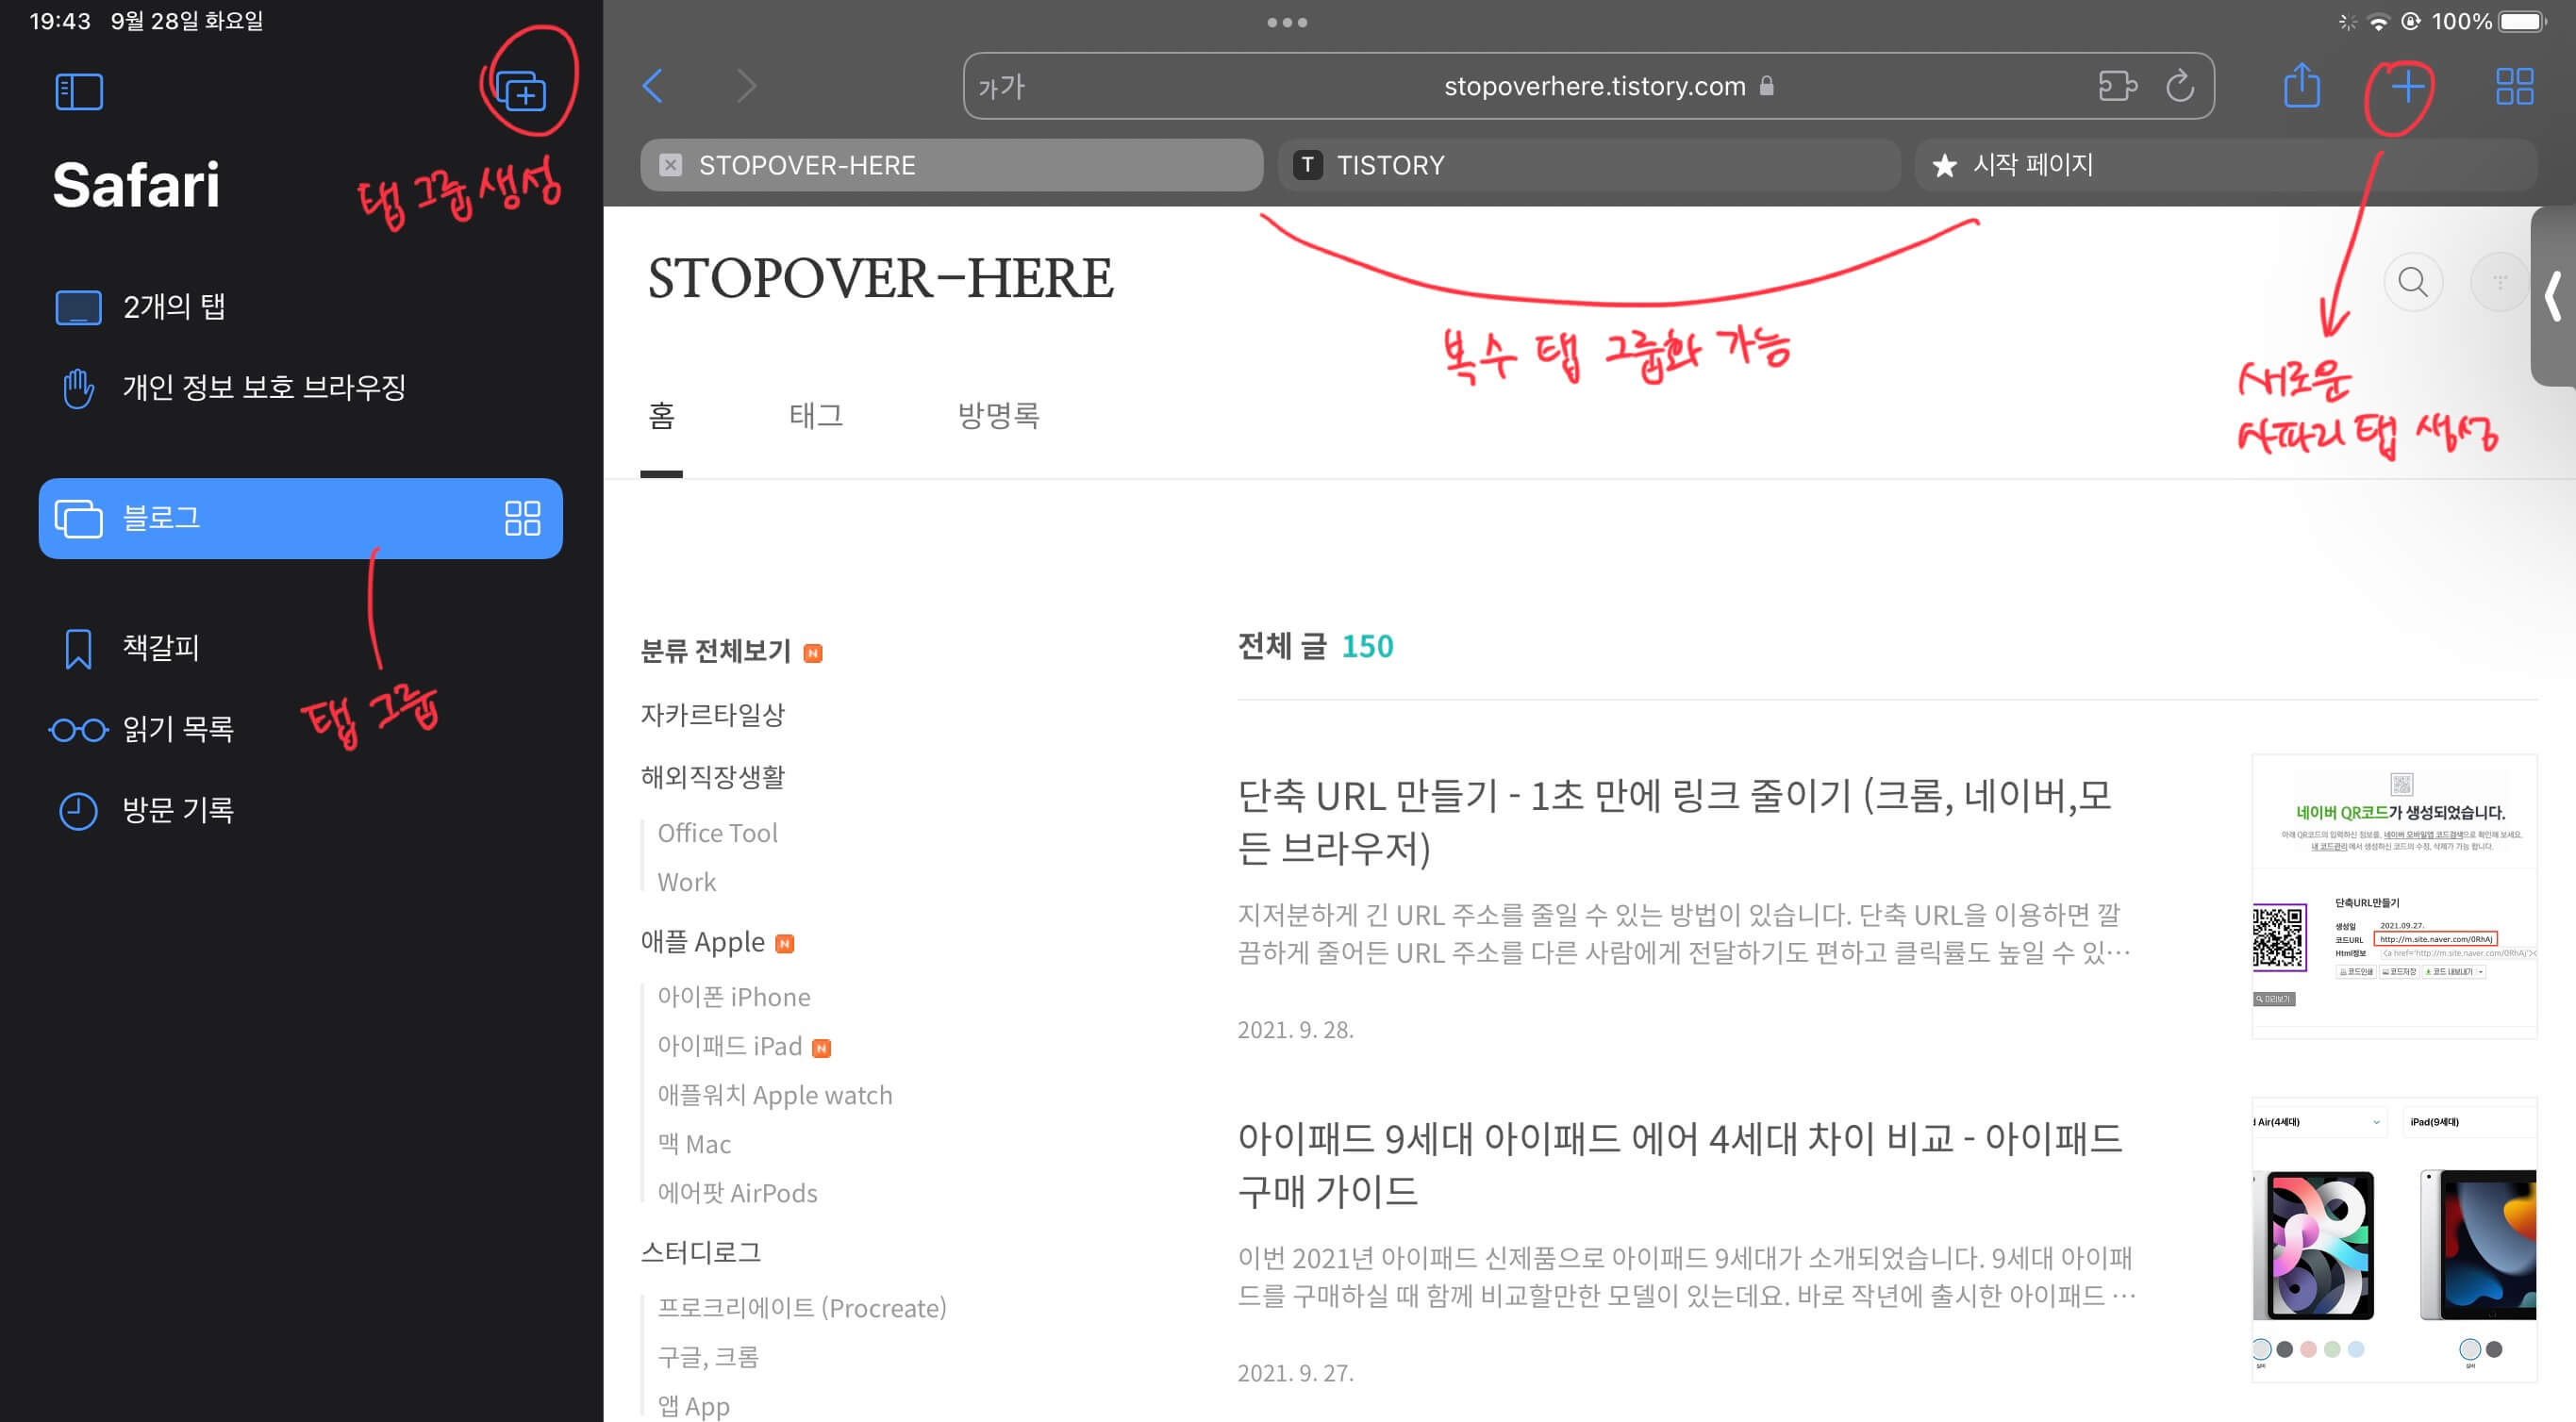2576x1422 pixels.
Task: Open 읽기 목록 reading list
Action: click(300, 729)
